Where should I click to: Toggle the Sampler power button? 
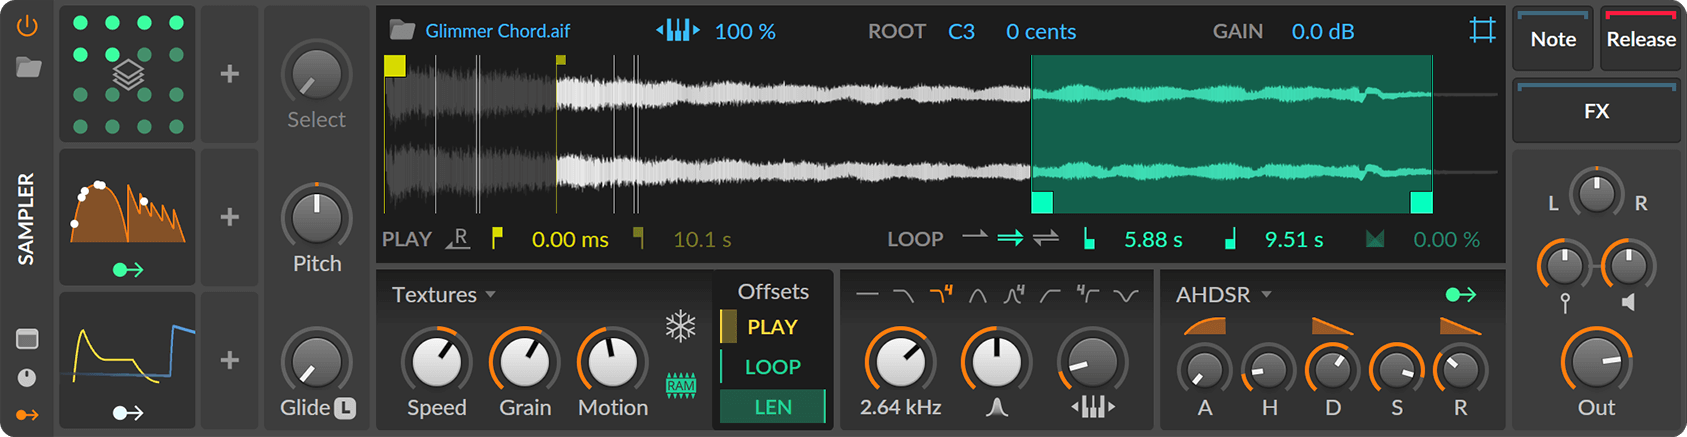coord(27,26)
